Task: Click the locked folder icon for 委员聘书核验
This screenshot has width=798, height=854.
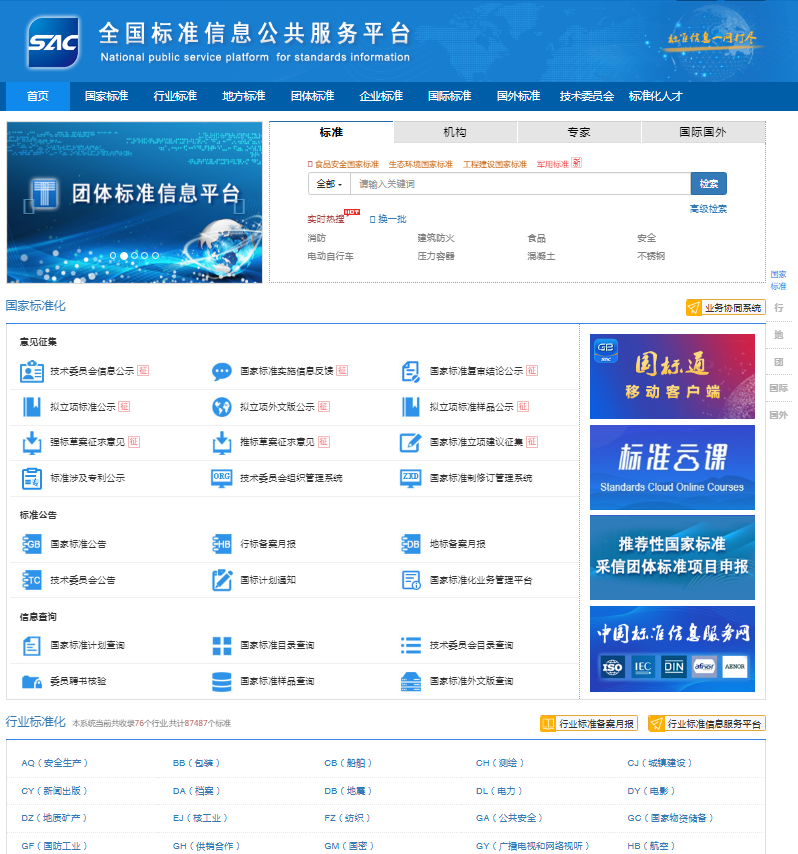Action: tap(32, 681)
